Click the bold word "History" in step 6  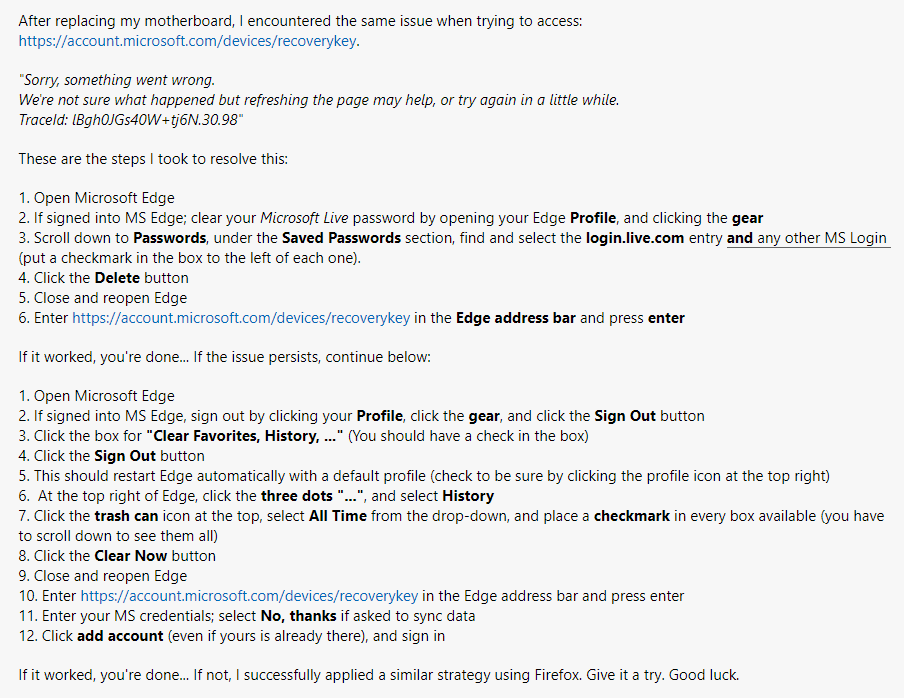[468, 496]
